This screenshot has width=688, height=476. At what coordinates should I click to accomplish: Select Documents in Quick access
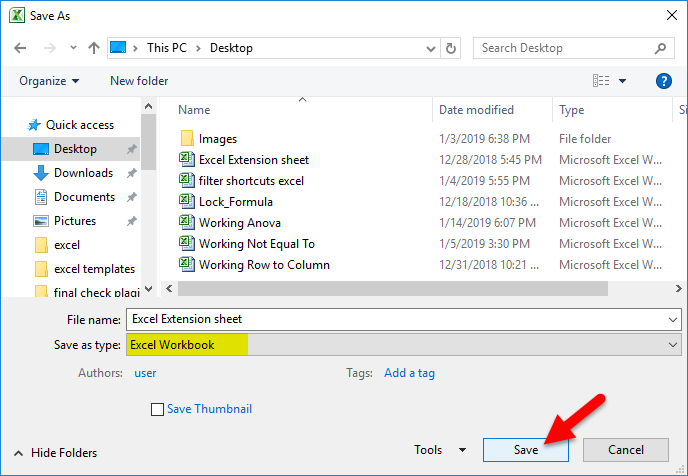84,197
